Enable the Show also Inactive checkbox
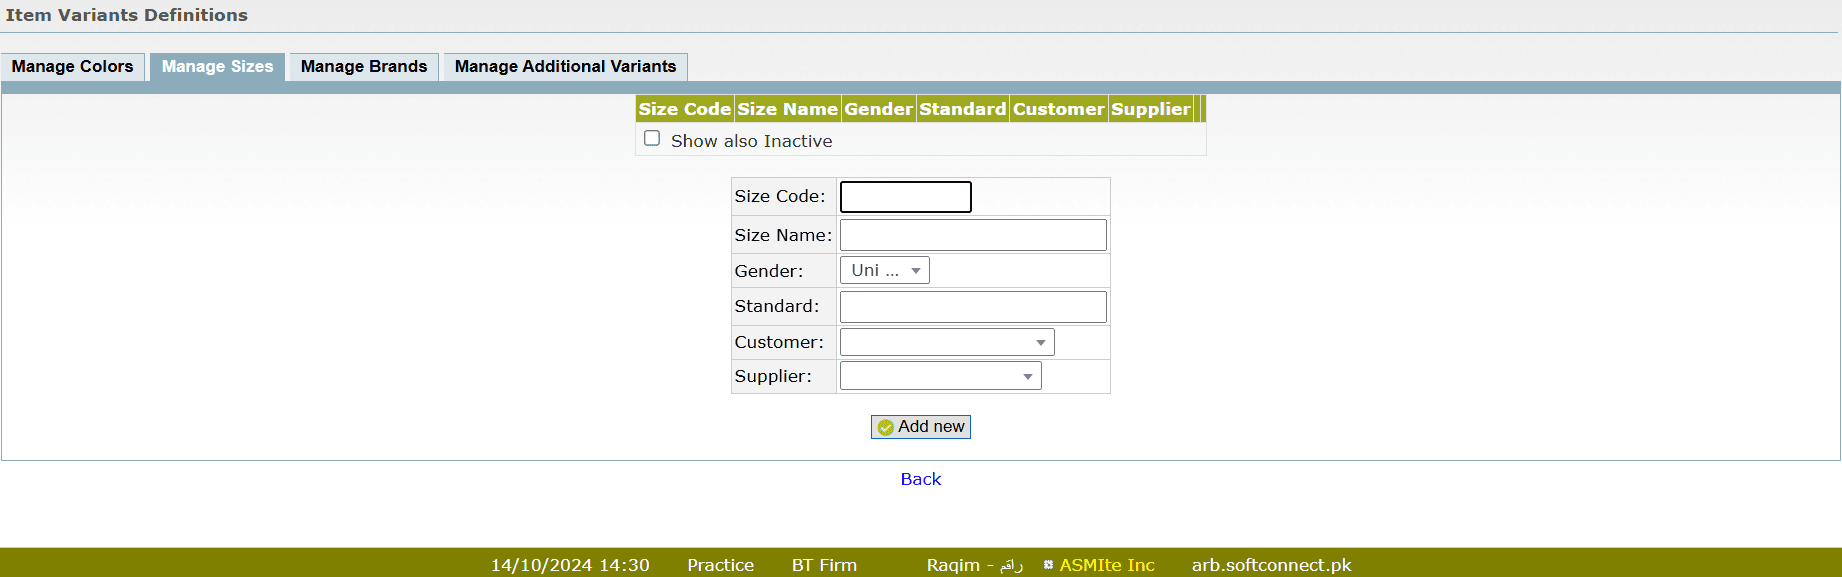 tap(652, 139)
